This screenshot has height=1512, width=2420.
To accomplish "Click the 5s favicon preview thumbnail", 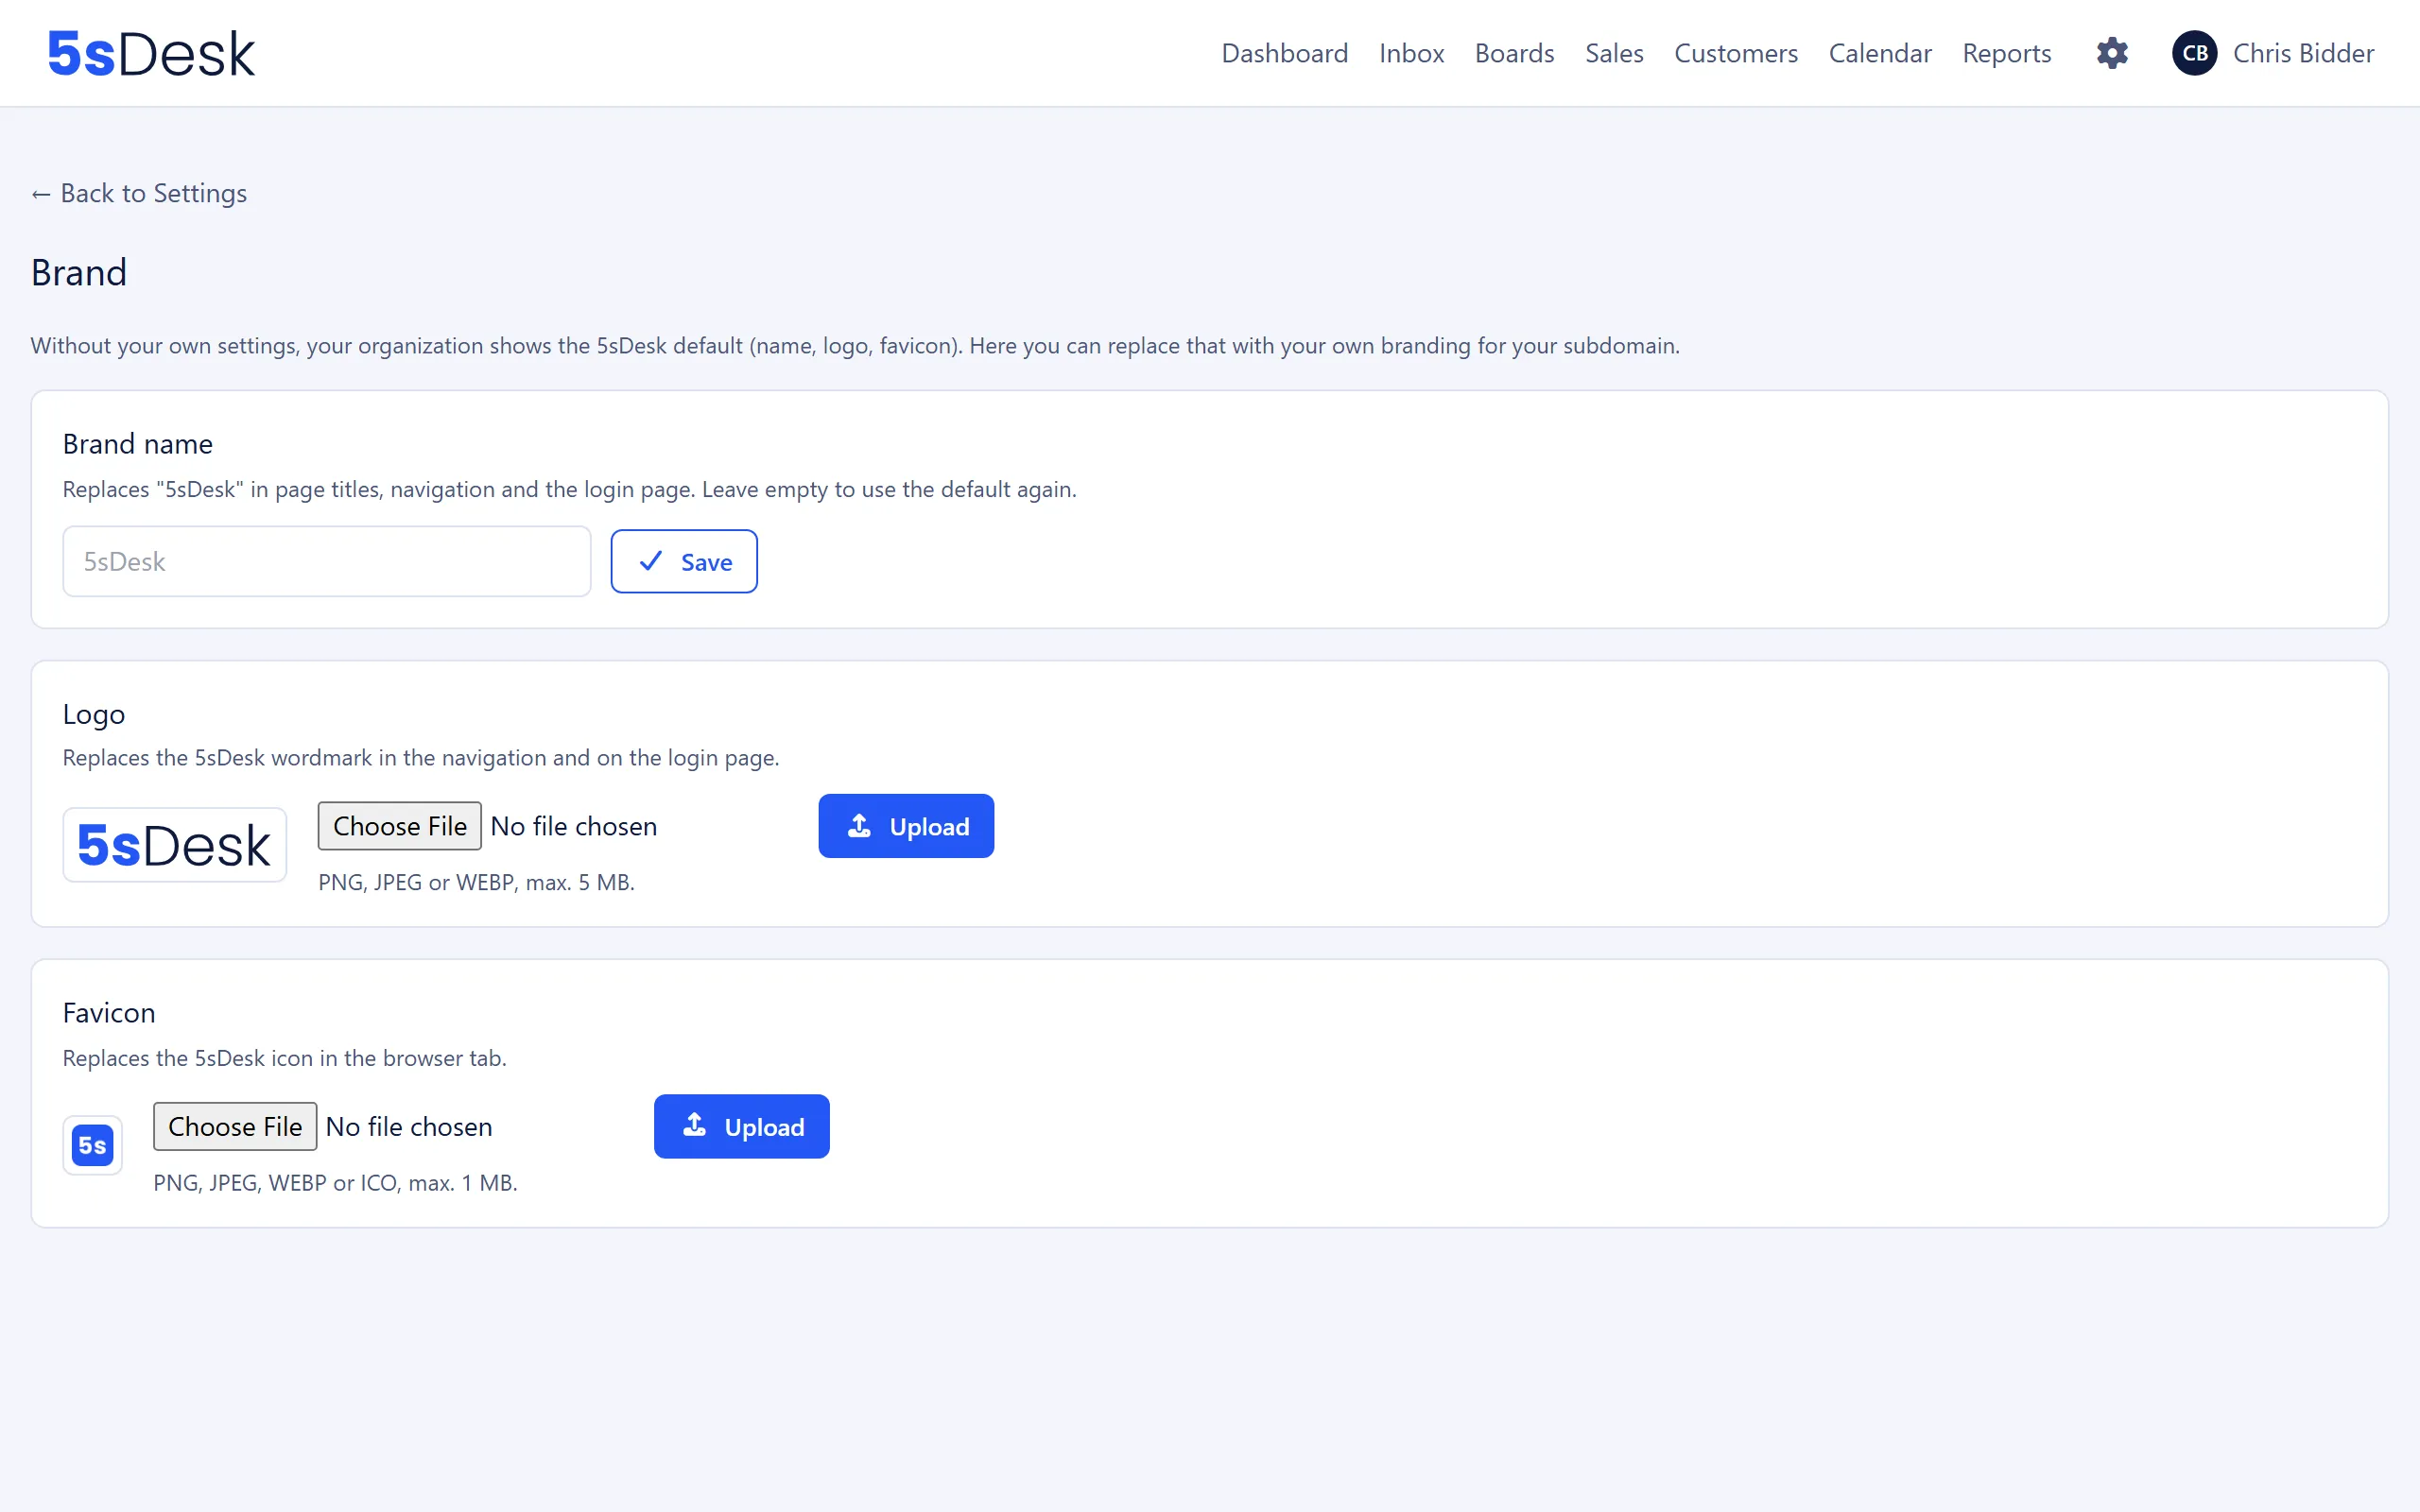I will click(x=92, y=1145).
